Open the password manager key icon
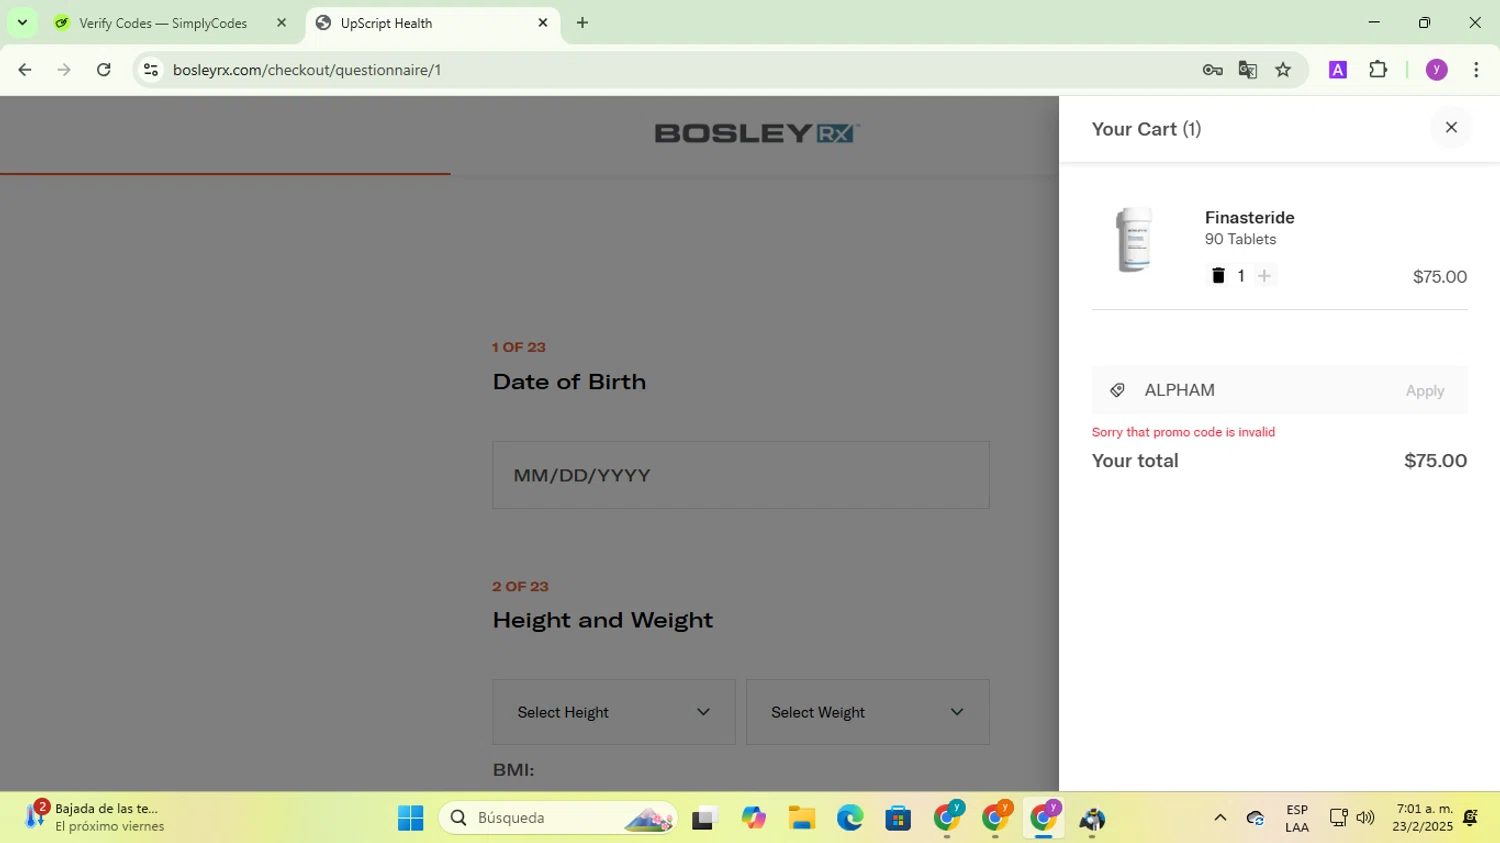The image size is (1500, 843). pos(1212,70)
